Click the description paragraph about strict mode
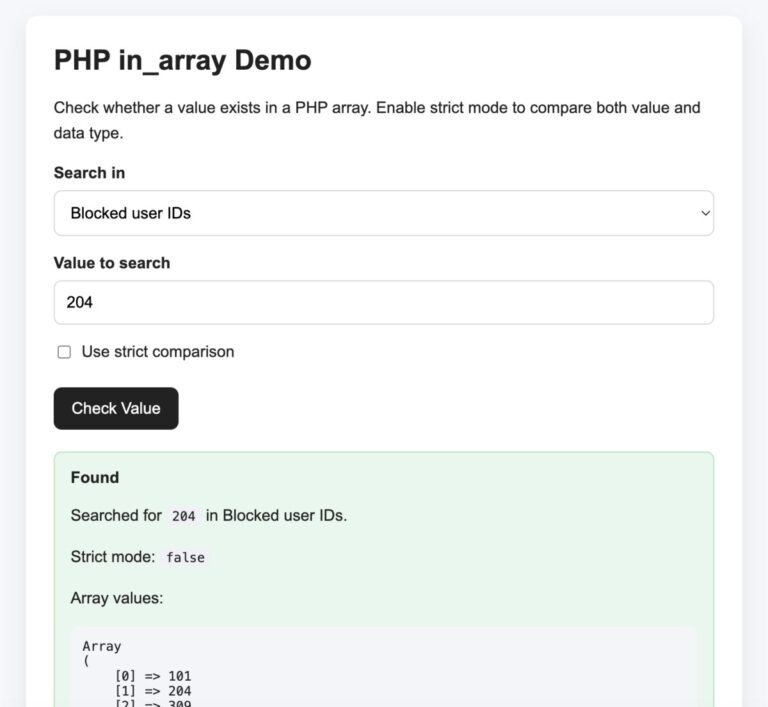Image resolution: width=768 pixels, height=707 pixels. click(x=377, y=120)
